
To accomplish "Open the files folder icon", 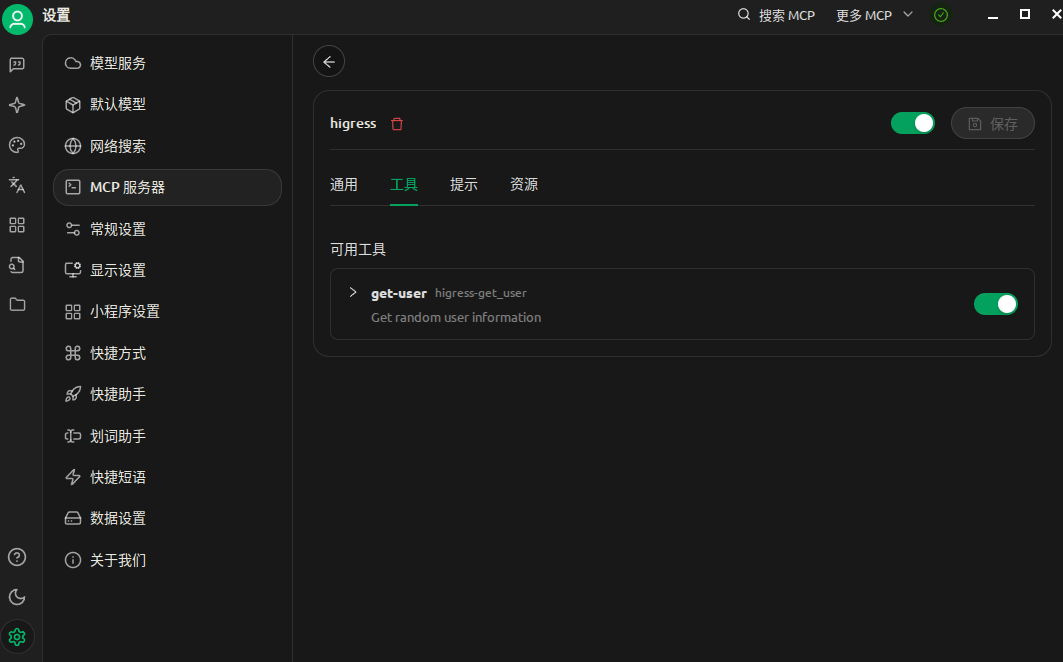I will [x=16, y=305].
